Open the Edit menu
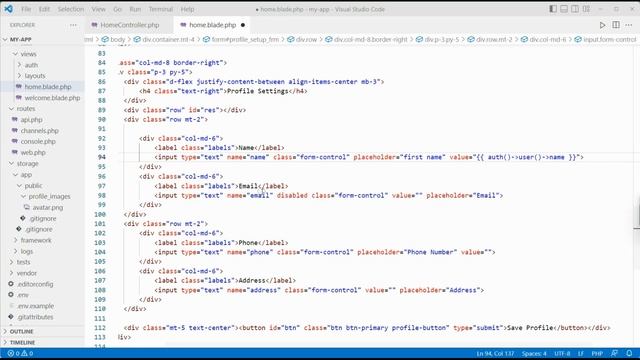Image resolution: width=640 pixels, height=360 pixels. [x=44, y=9]
